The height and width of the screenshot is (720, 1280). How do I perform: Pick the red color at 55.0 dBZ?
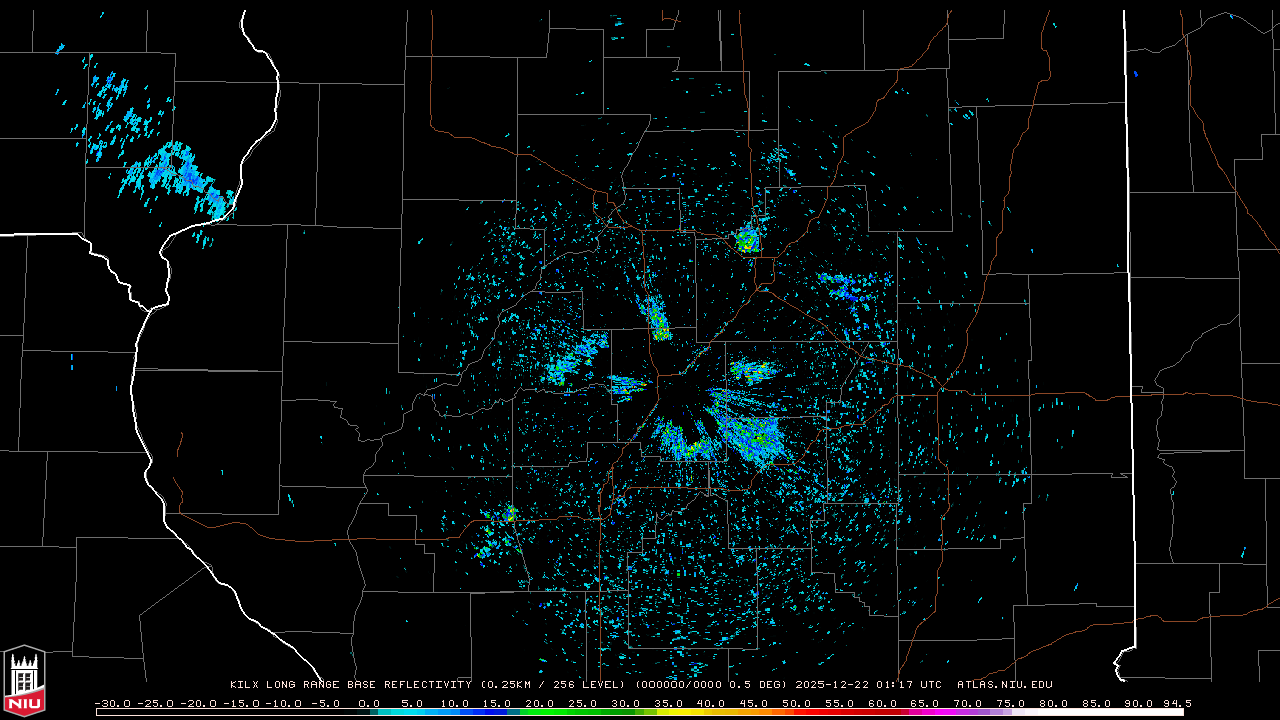(x=840, y=712)
